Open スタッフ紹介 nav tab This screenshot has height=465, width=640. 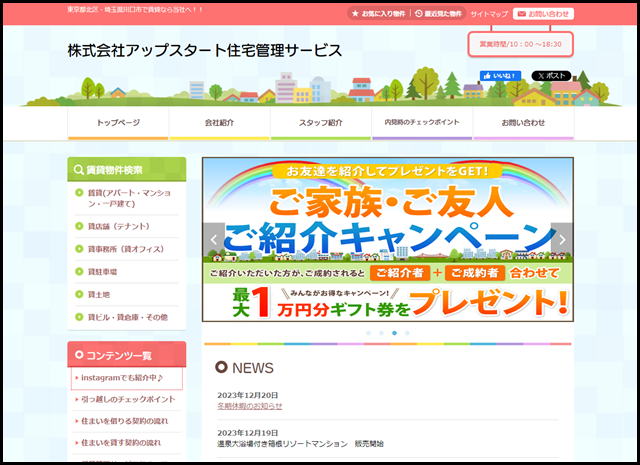[x=320, y=123]
